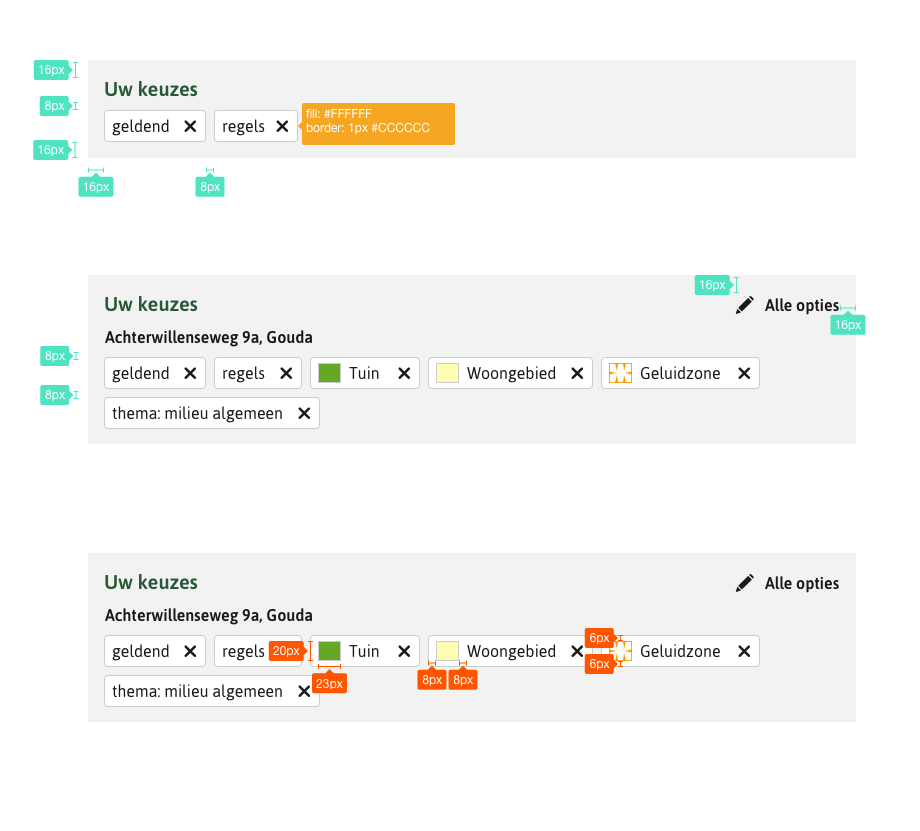Open the "Alle opties" link in the middle panel
The height and width of the screenshot is (831, 920).
(804, 305)
